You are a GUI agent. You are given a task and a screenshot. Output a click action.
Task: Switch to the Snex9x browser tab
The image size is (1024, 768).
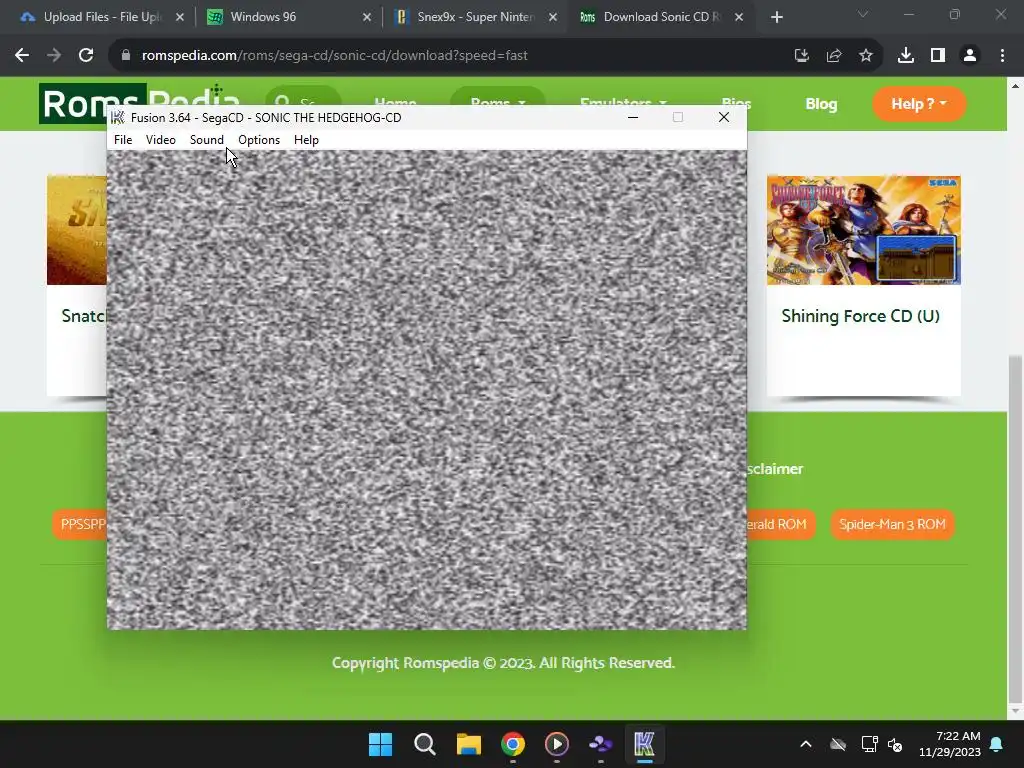click(475, 17)
